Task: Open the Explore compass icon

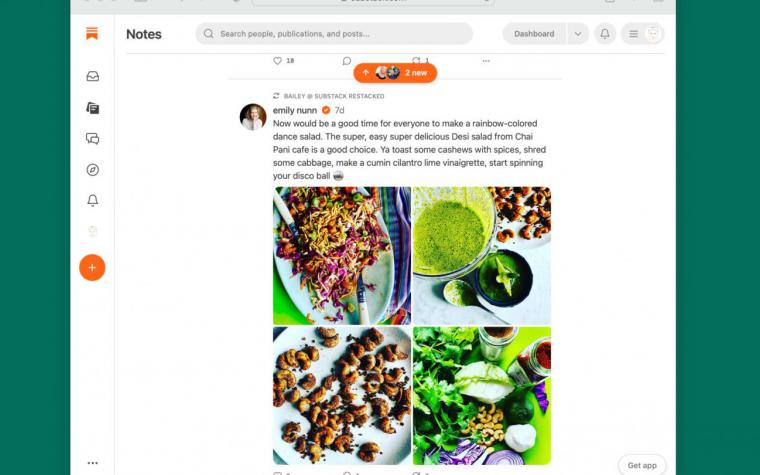Action: click(x=93, y=170)
